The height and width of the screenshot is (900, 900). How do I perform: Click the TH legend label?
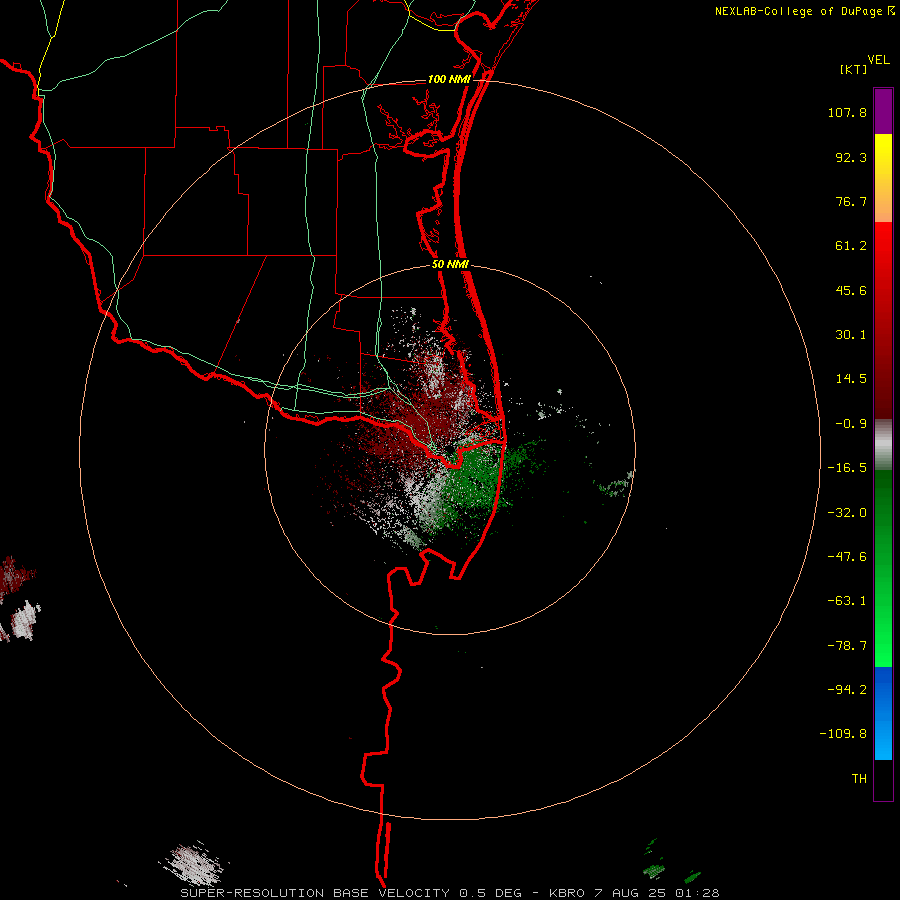(859, 778)
